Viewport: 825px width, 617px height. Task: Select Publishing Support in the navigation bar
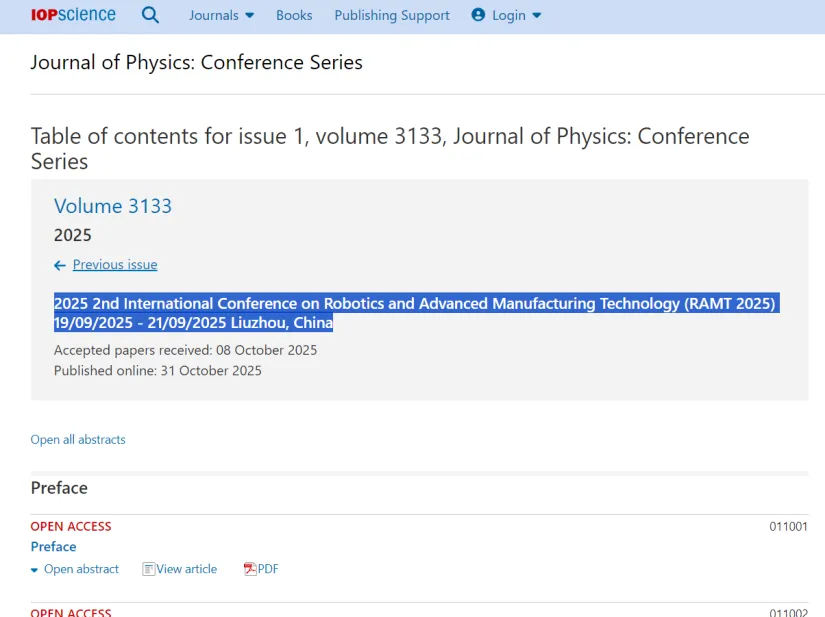coord(392,15)
